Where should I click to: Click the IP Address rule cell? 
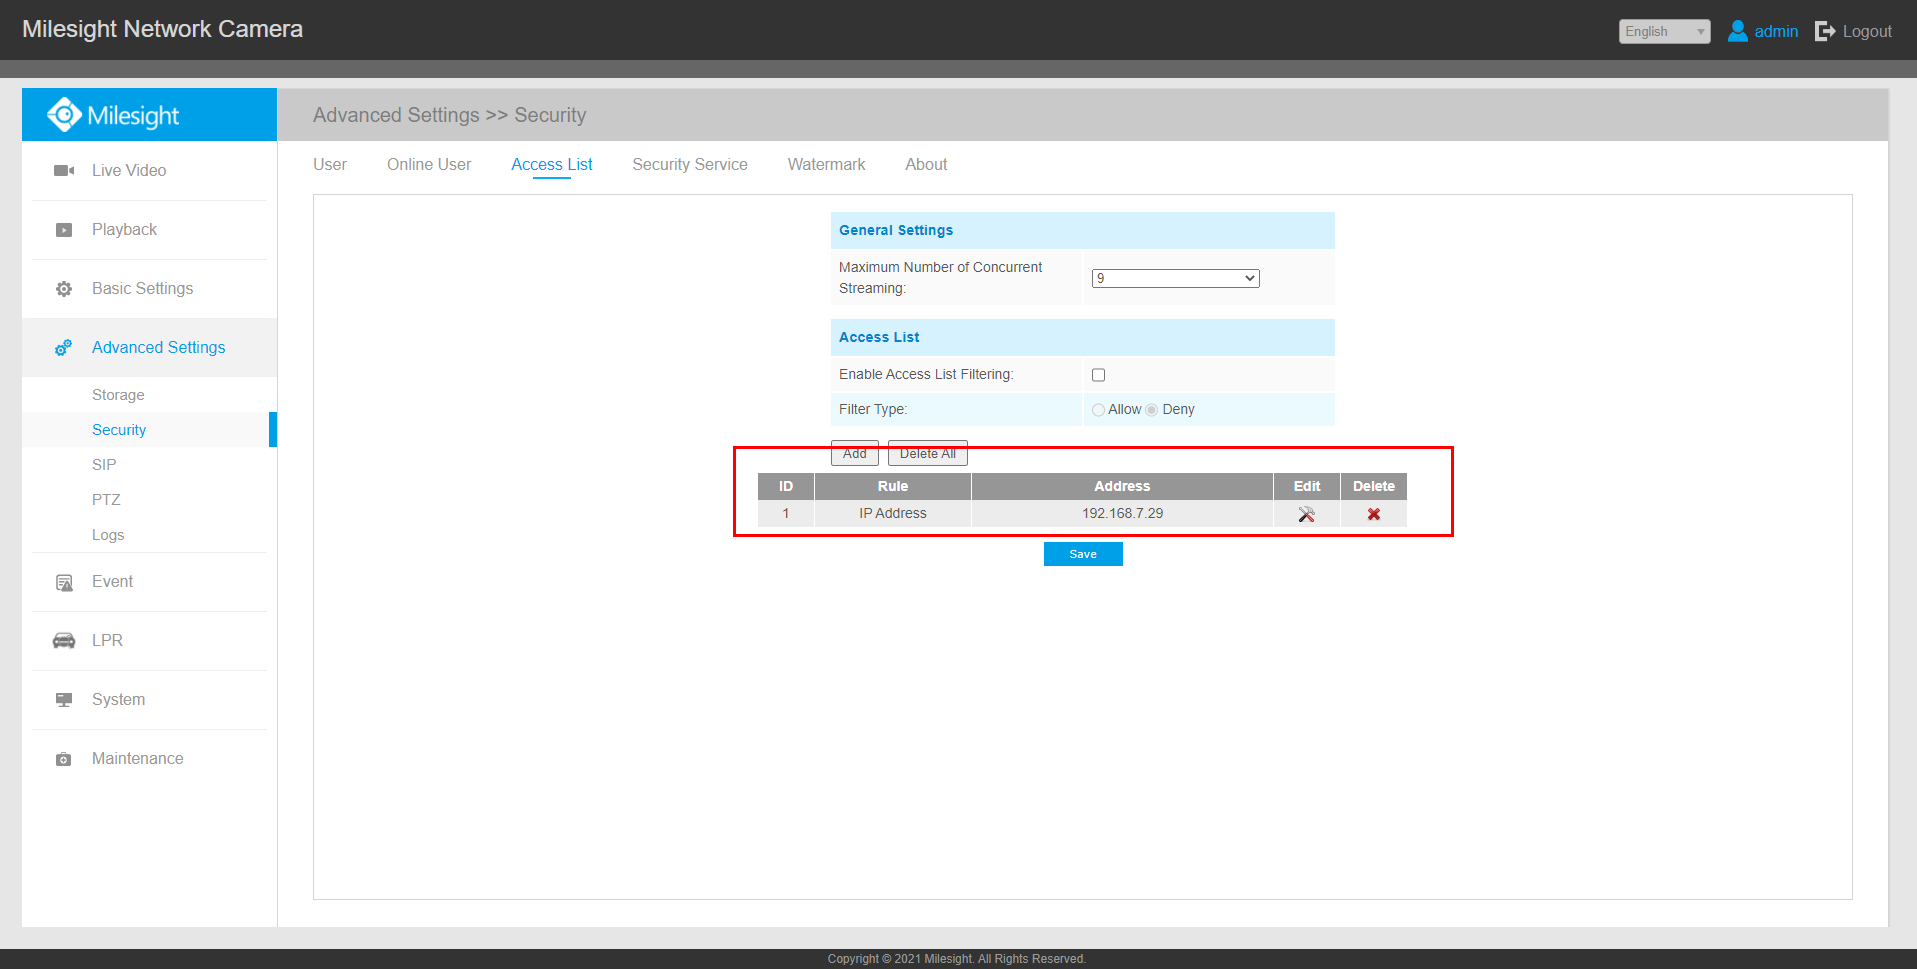click(x=893, y=514)
